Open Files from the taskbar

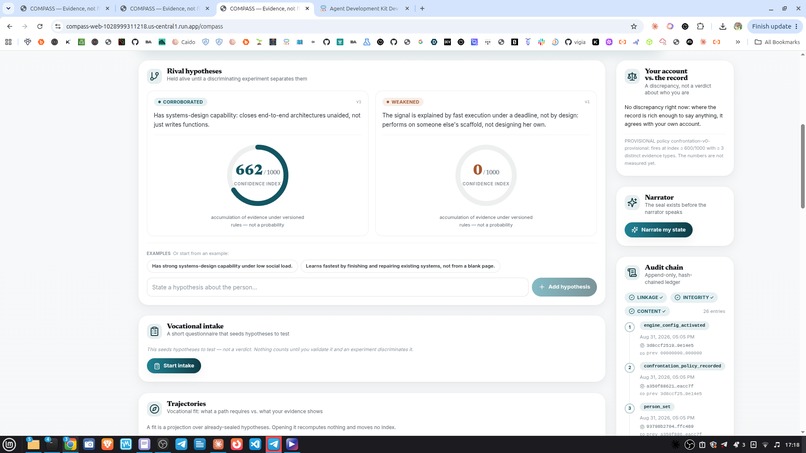(33, 444)
